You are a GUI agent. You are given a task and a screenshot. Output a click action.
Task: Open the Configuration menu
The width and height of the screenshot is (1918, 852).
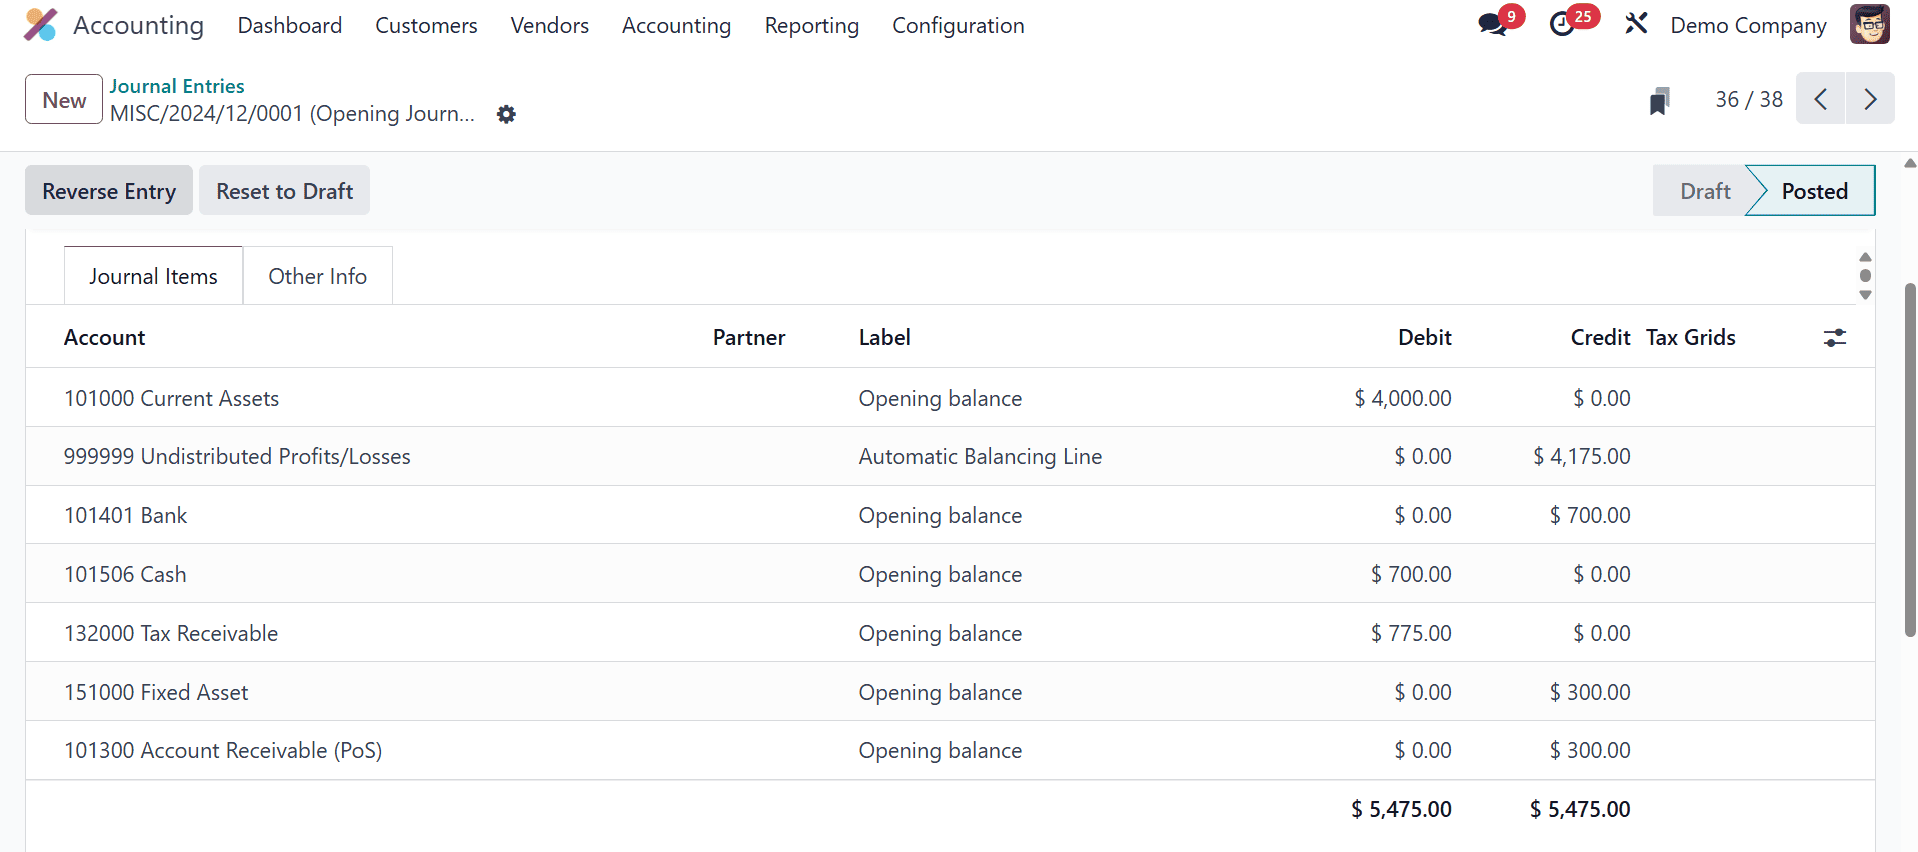point(958,26)
